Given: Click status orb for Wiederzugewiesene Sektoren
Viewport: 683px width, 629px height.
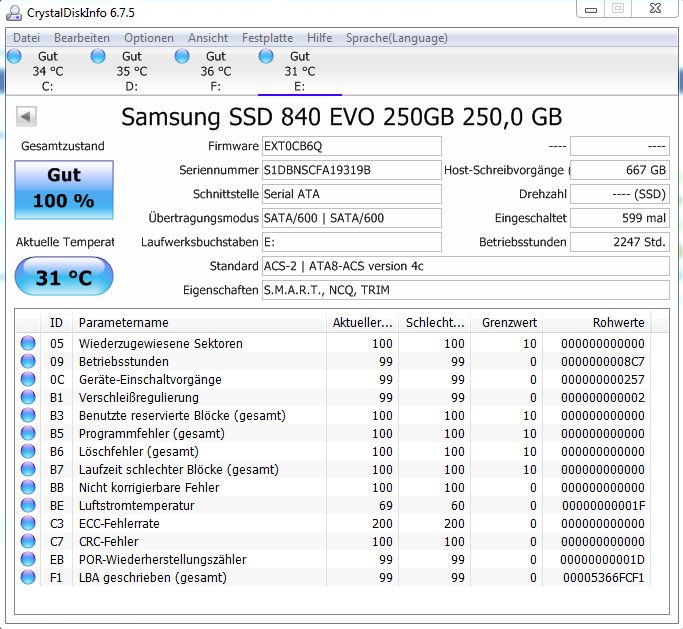Looking at the screenshot, I should 28,343.
